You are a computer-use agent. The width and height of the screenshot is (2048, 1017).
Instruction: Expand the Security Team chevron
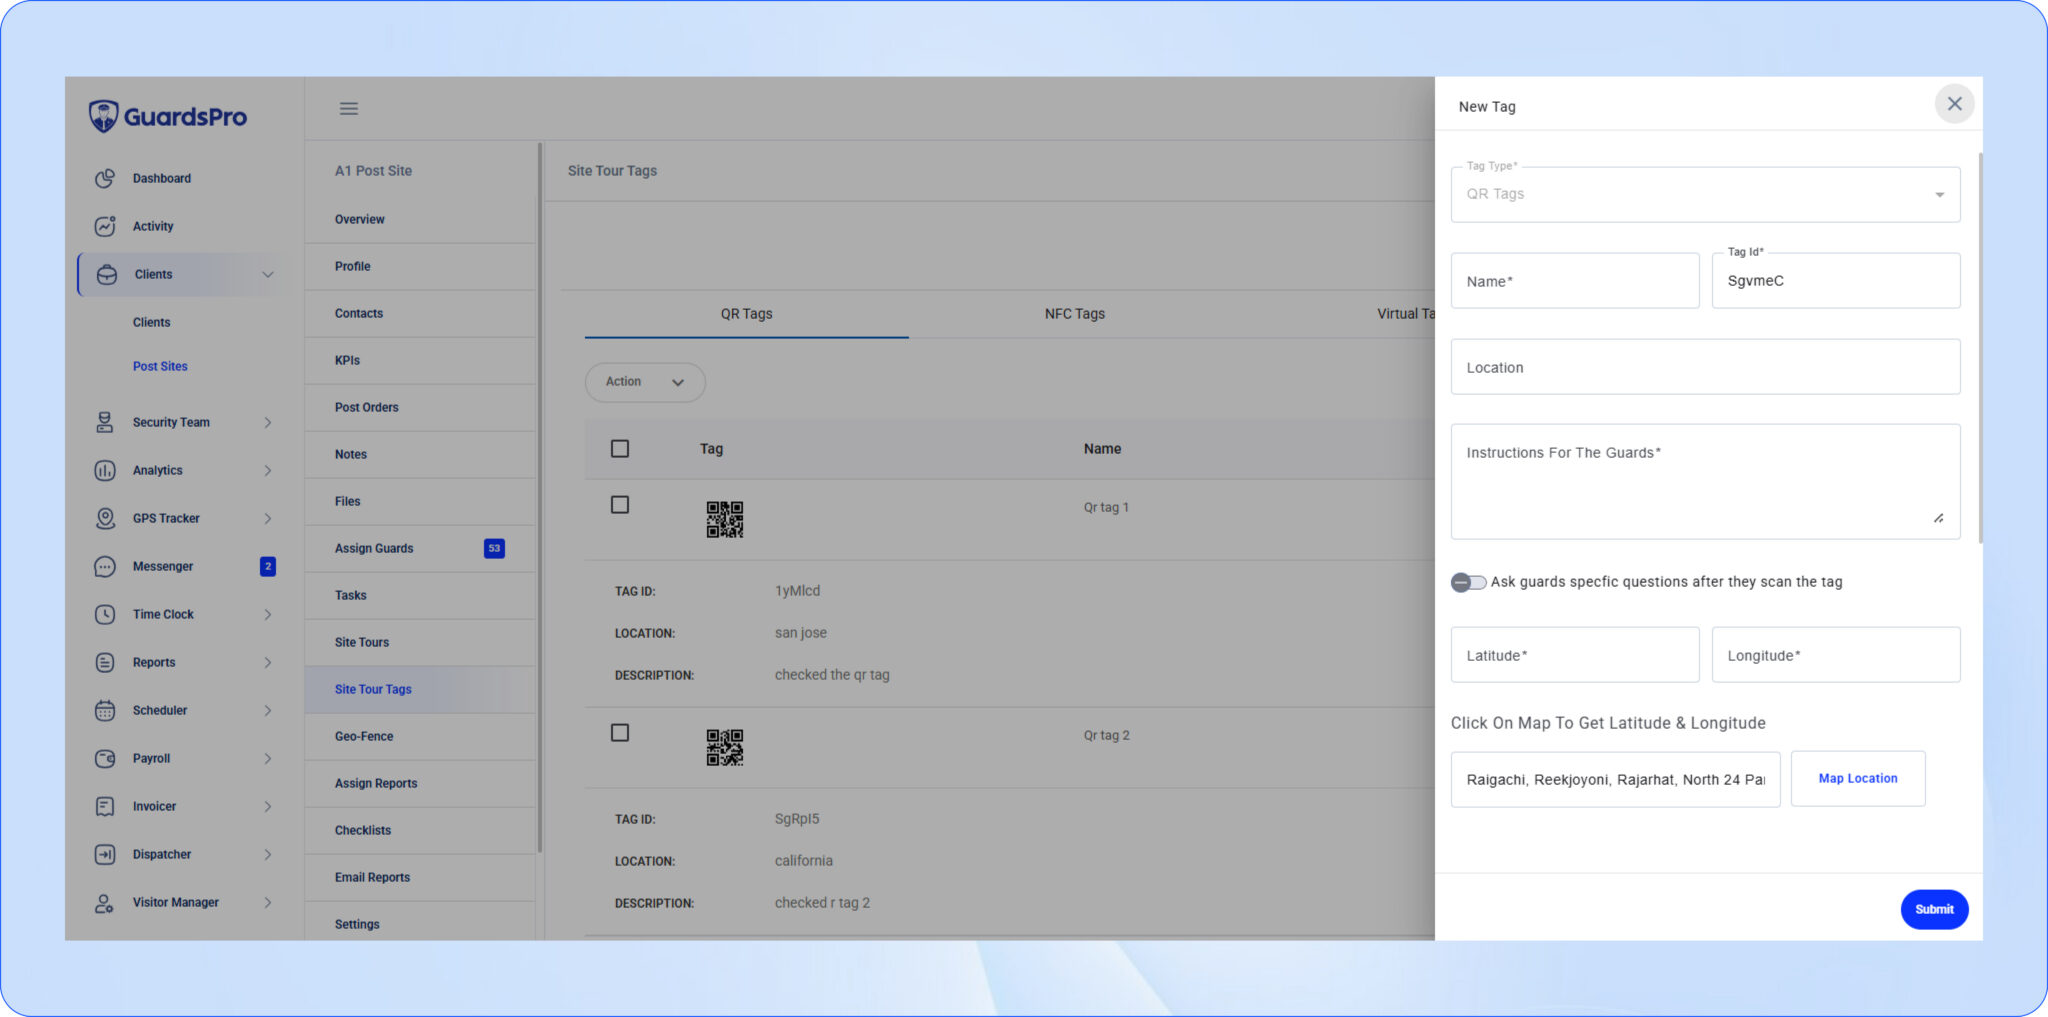(x=268, y=422)
